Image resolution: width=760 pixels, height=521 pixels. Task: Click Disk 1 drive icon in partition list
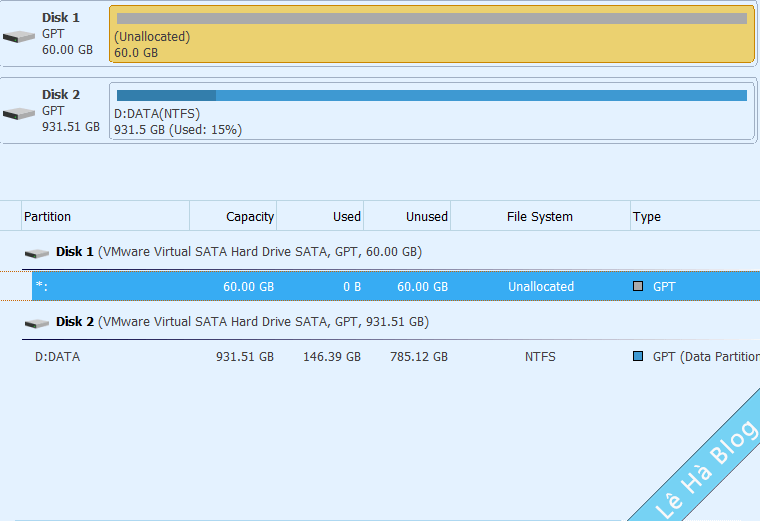(37, 253)
